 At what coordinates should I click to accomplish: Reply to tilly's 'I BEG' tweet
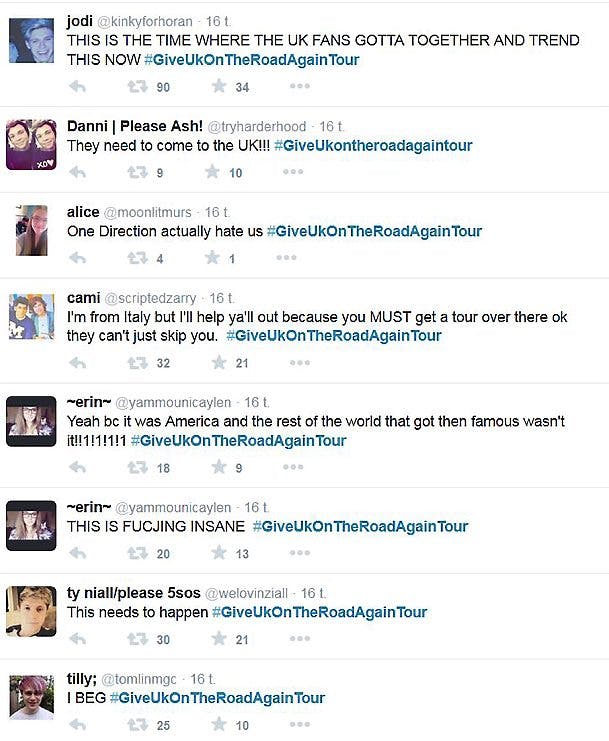coord(77,725)
